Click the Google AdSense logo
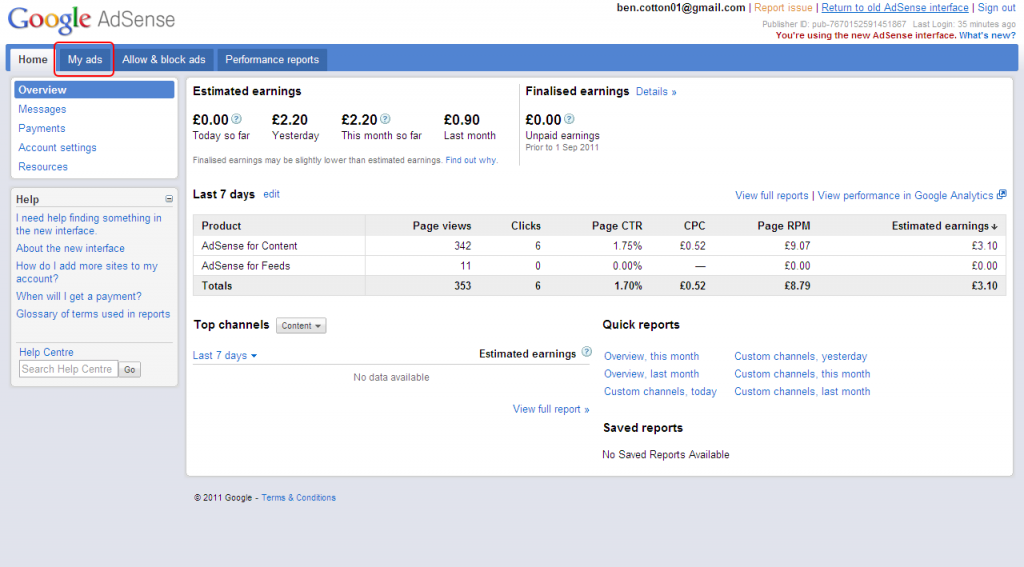The height and width of the screenshot is (567, 1024). [x=91, y=20]
